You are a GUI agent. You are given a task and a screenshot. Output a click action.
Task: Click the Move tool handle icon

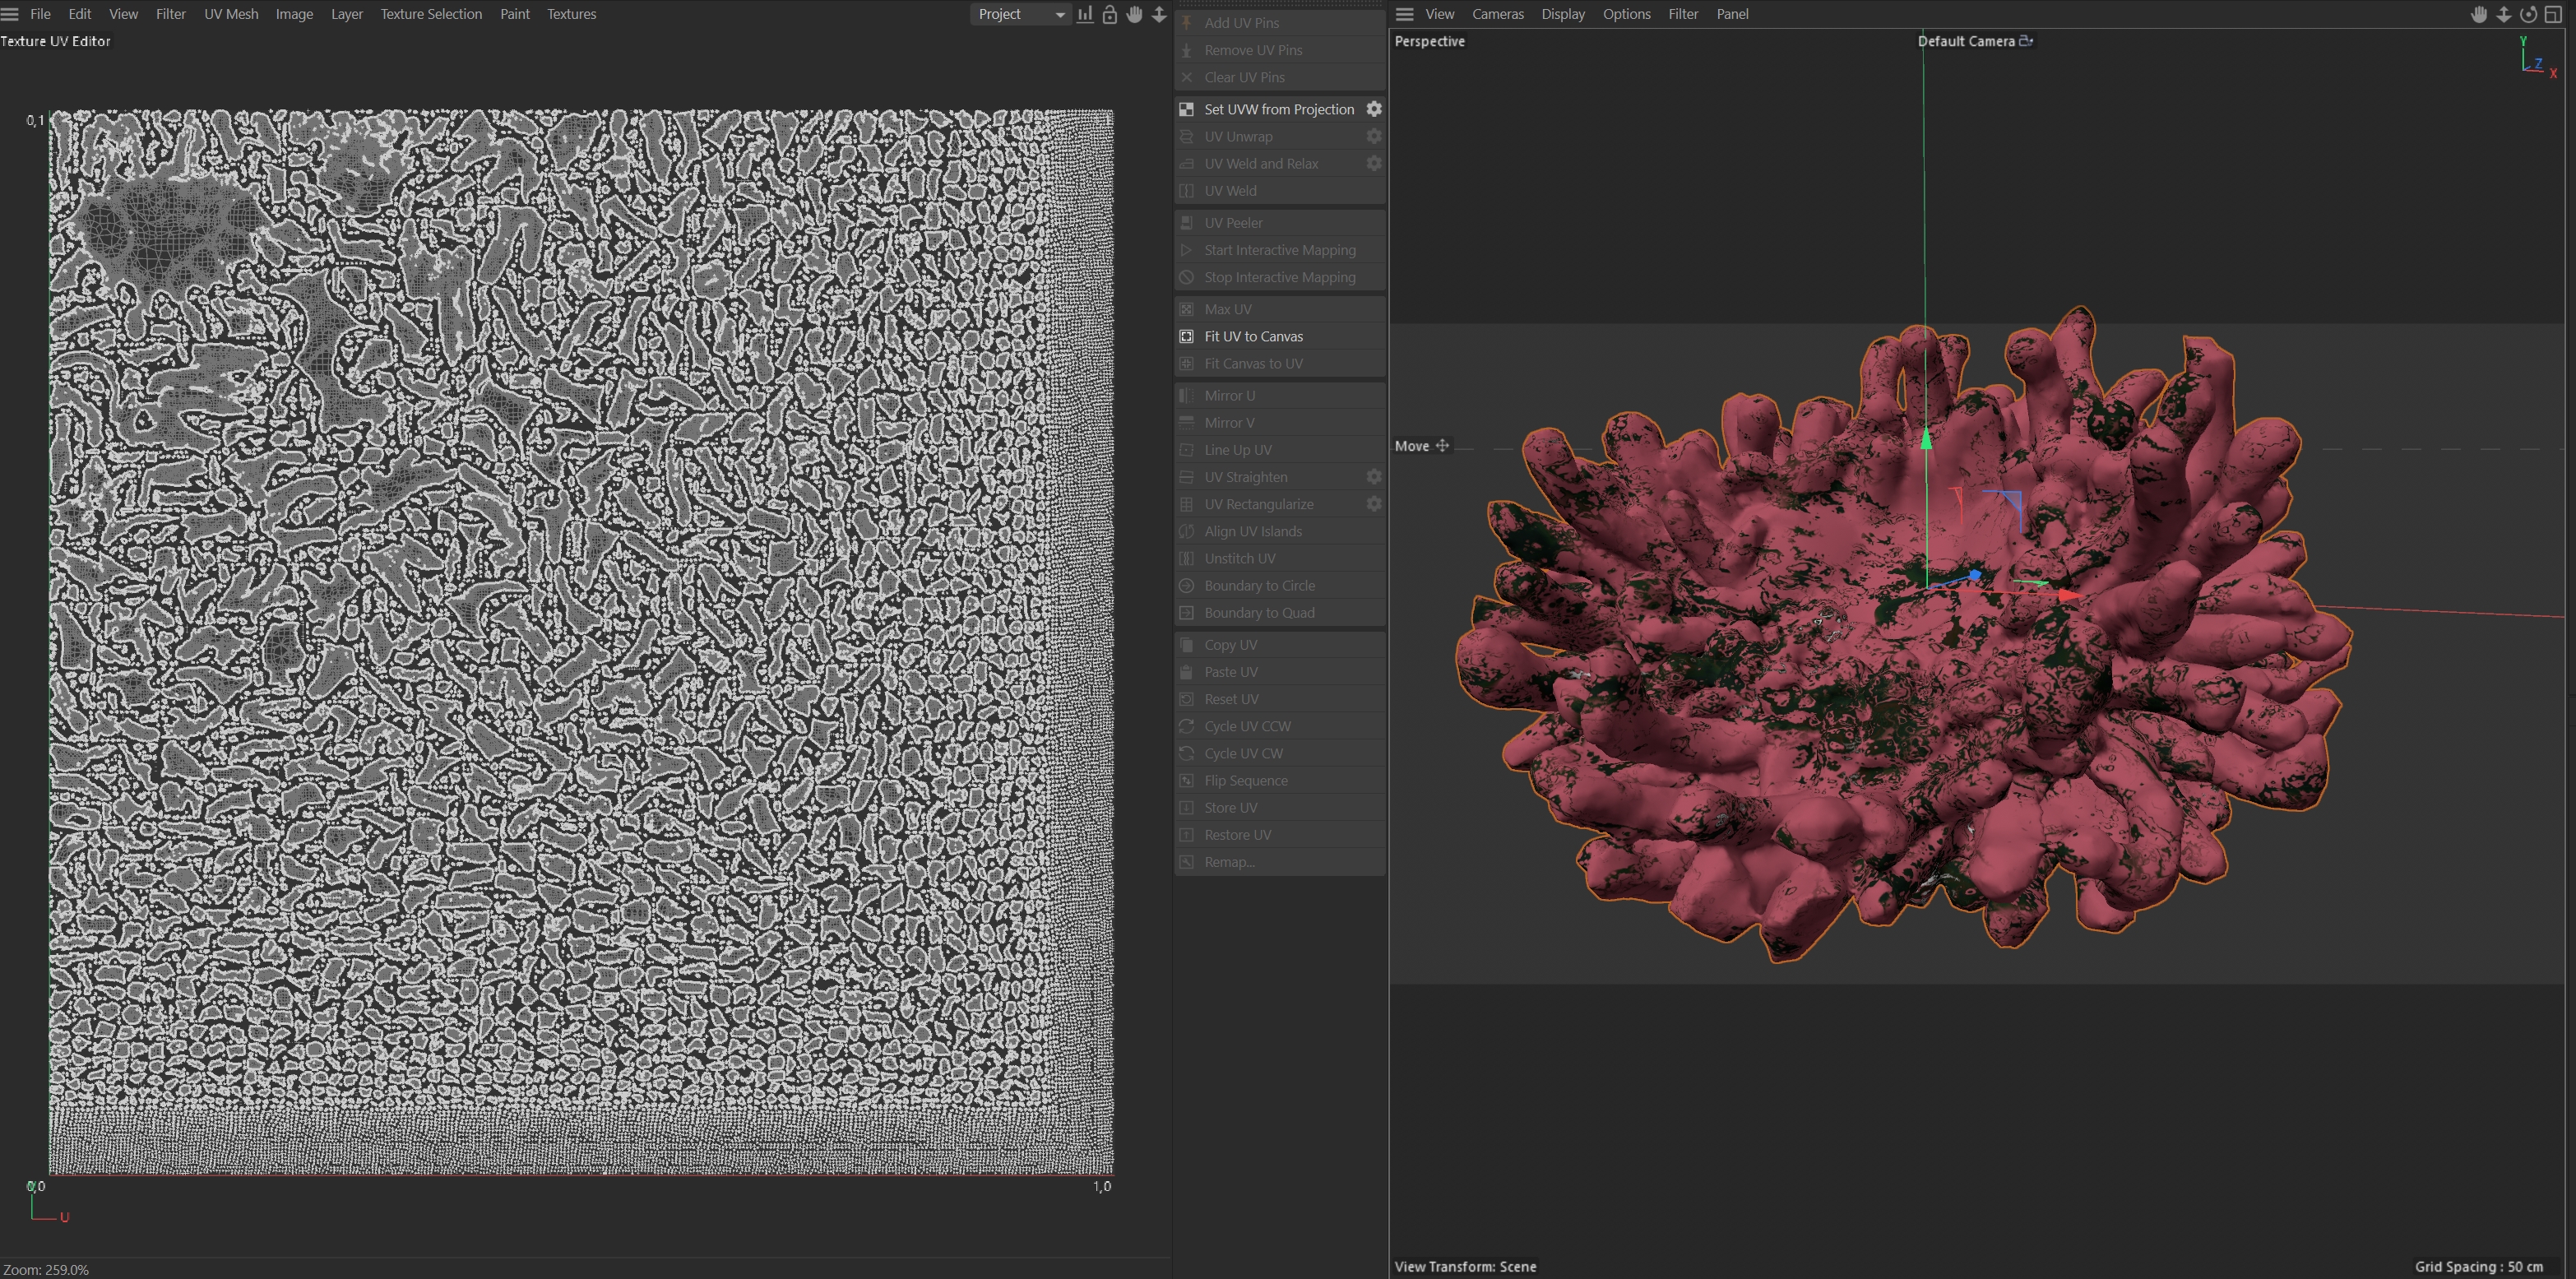click(x=1442, y=446)
